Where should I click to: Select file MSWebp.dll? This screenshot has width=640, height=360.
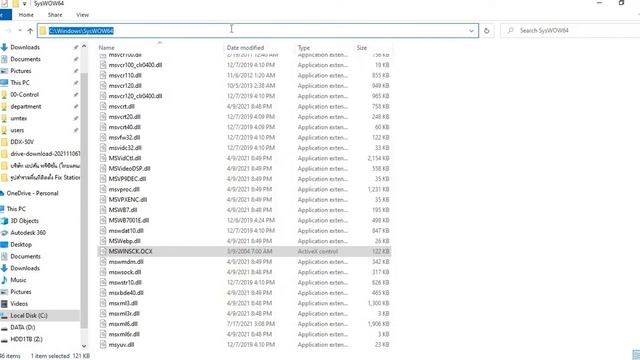pos(124,241)
